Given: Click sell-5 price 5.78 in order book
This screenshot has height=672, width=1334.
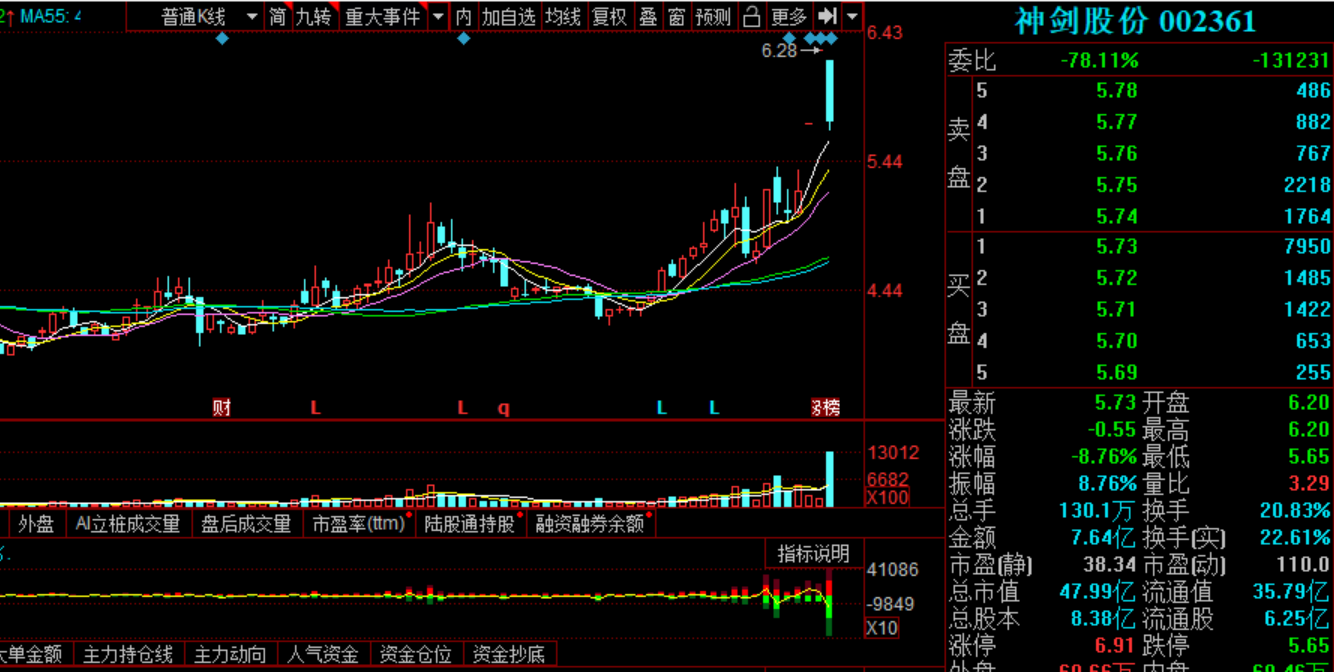Looking at the screenshot, I should click(x=1116, y=90).
